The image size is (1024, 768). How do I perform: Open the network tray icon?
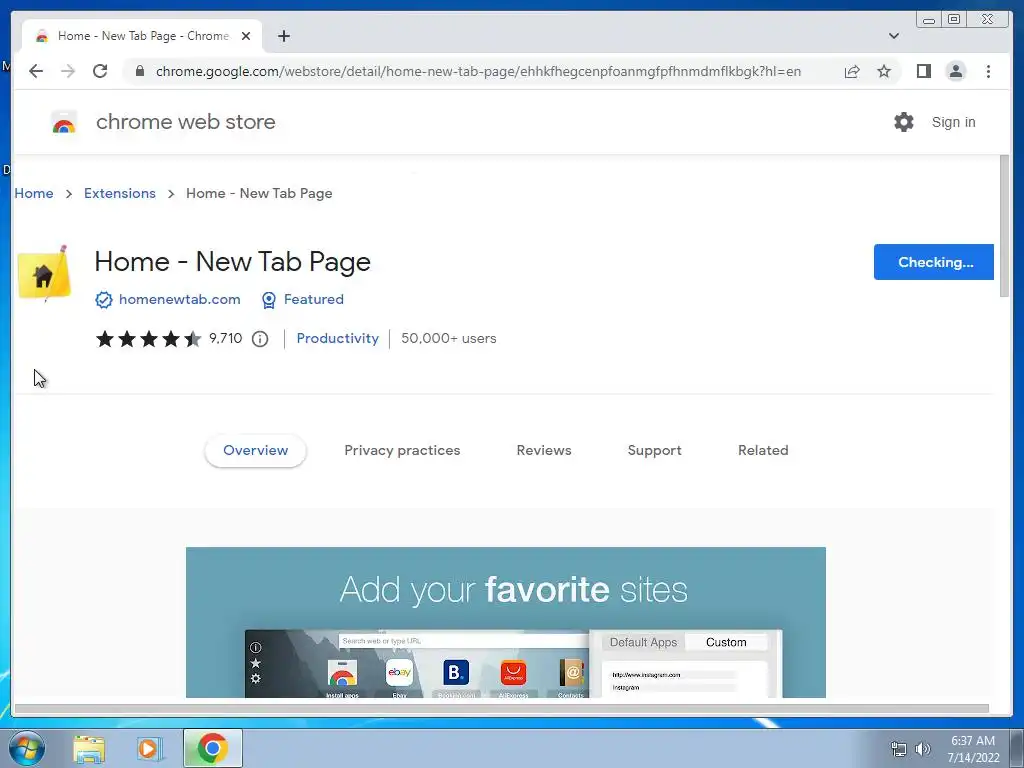point(899,749)
